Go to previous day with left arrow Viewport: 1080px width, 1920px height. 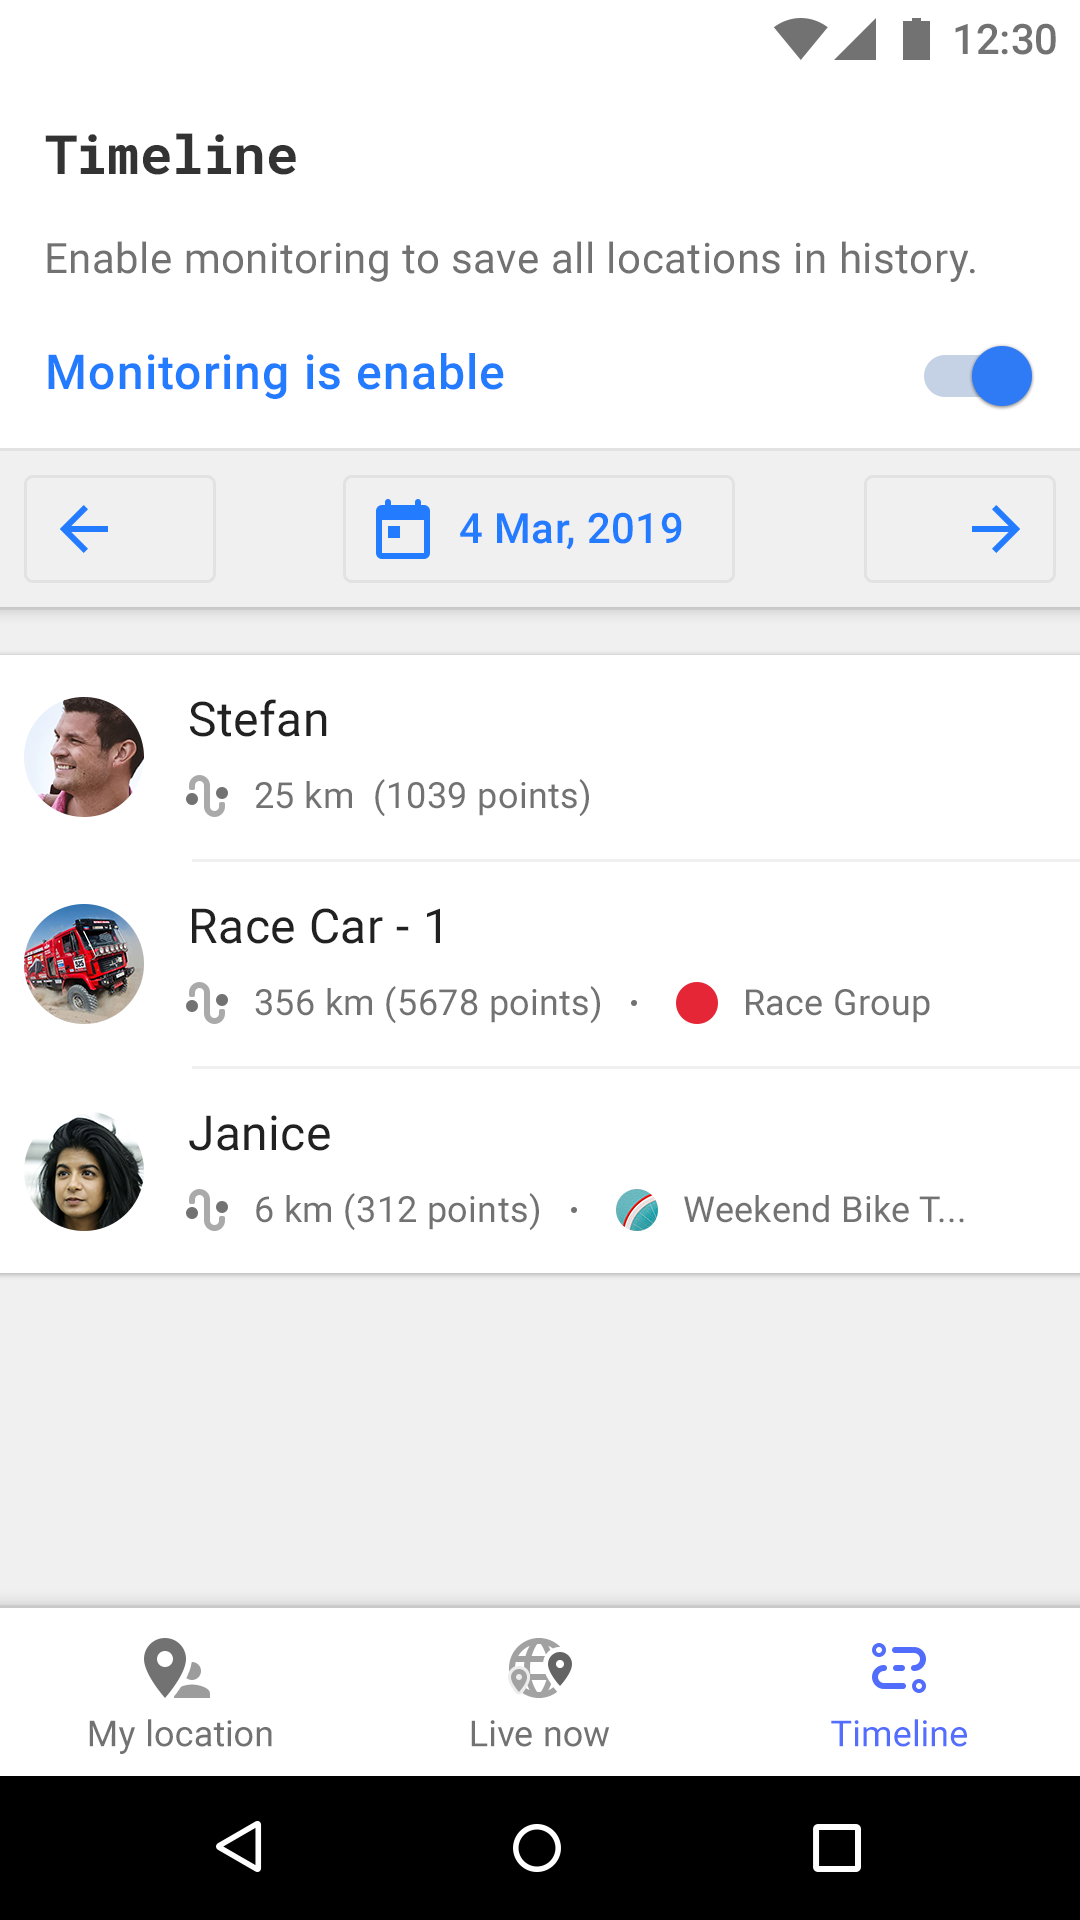click(x=120, y=529)
